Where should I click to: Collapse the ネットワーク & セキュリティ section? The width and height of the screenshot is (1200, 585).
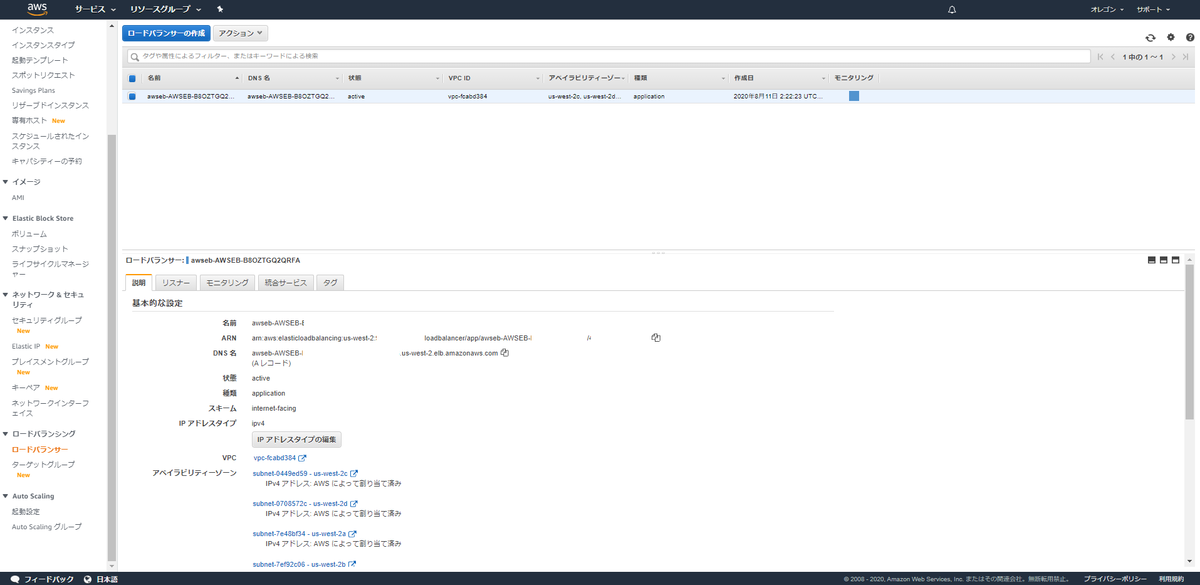tap(5, 295)
